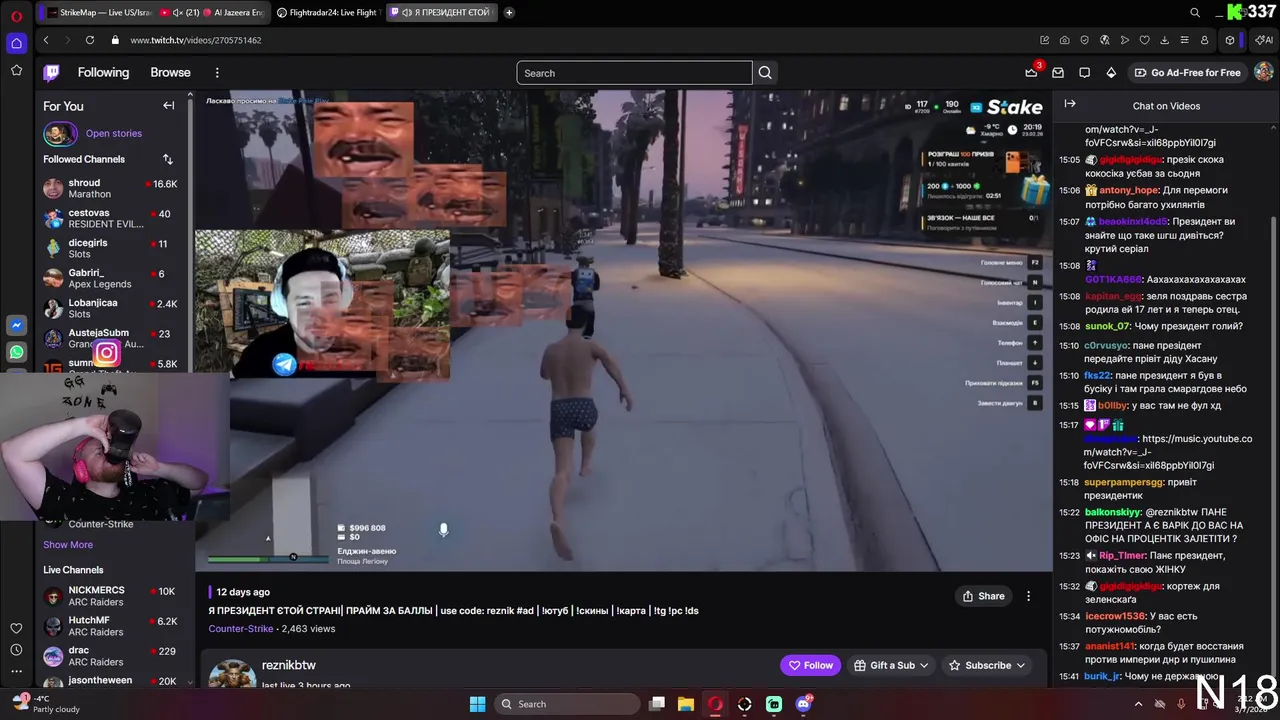This screenshot has width=1280, height=720.
Task: Open video options three-dot menu beside Share
Action: click(x=1028, y=596)
